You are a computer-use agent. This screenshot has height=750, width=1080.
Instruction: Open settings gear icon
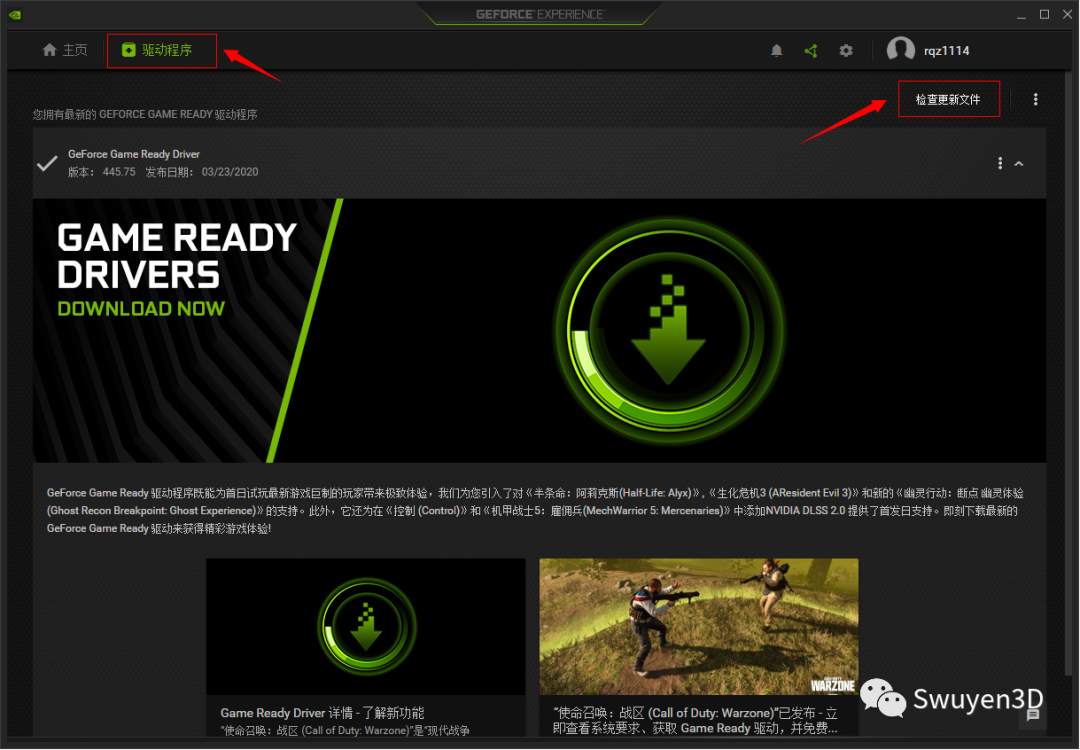click(846, 50)
